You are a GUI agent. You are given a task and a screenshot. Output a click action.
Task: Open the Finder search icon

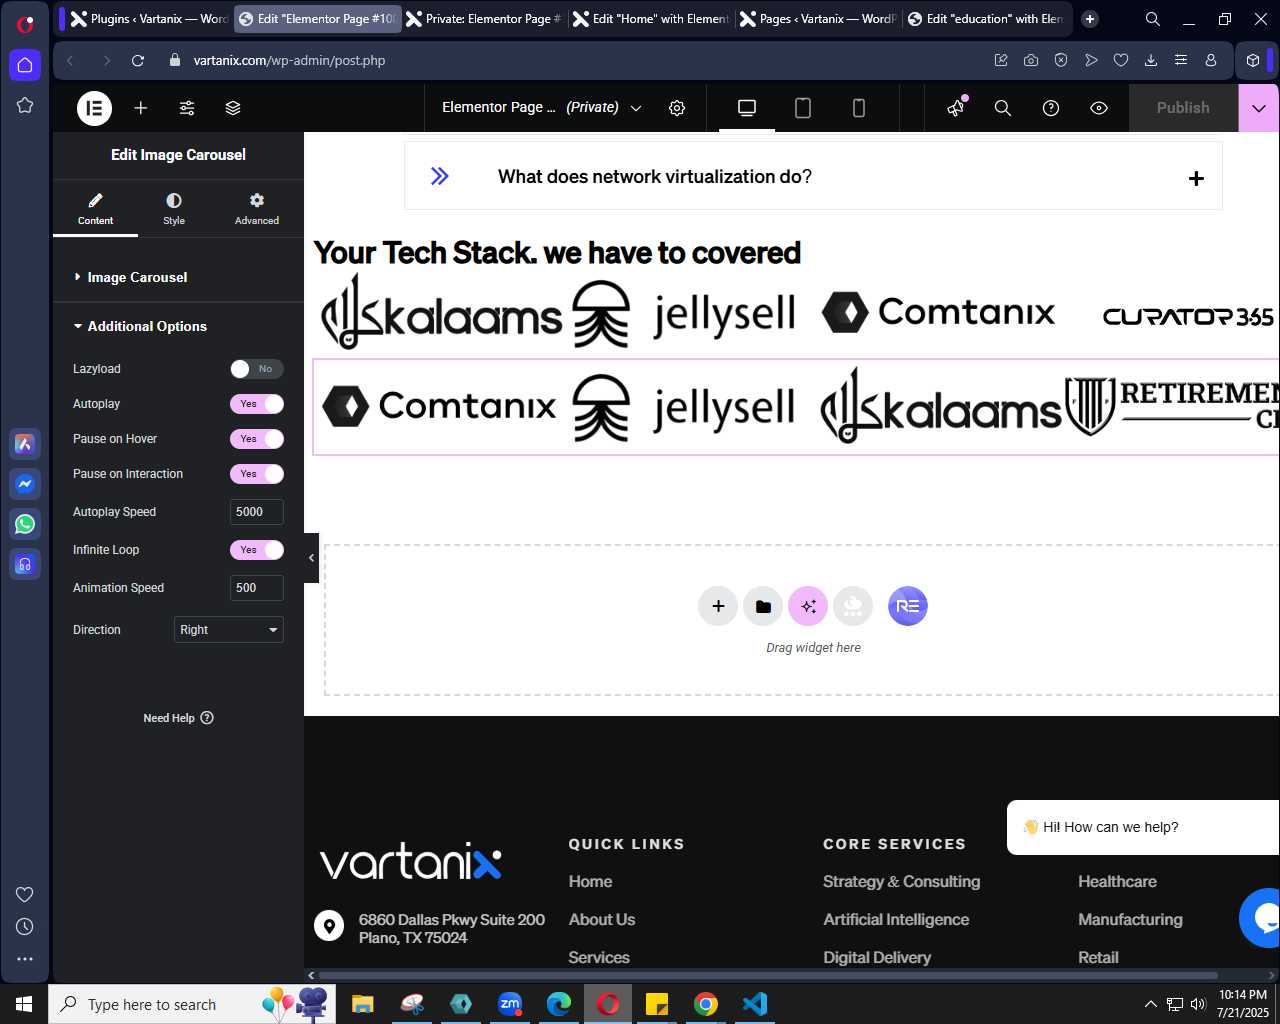[x=1003, y=108]
